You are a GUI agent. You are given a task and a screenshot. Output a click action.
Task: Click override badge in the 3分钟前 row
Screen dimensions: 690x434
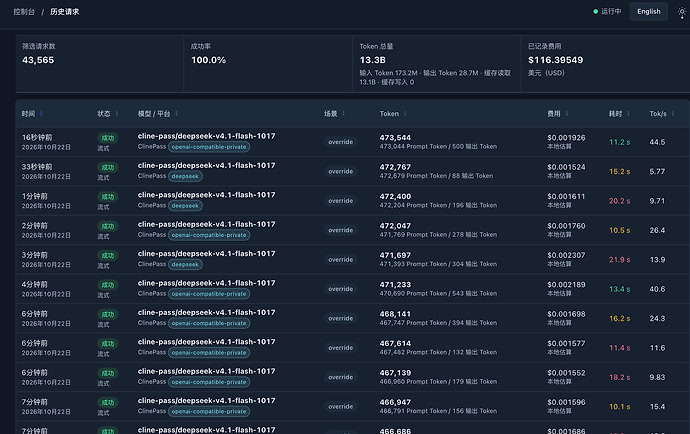point(341,260)
